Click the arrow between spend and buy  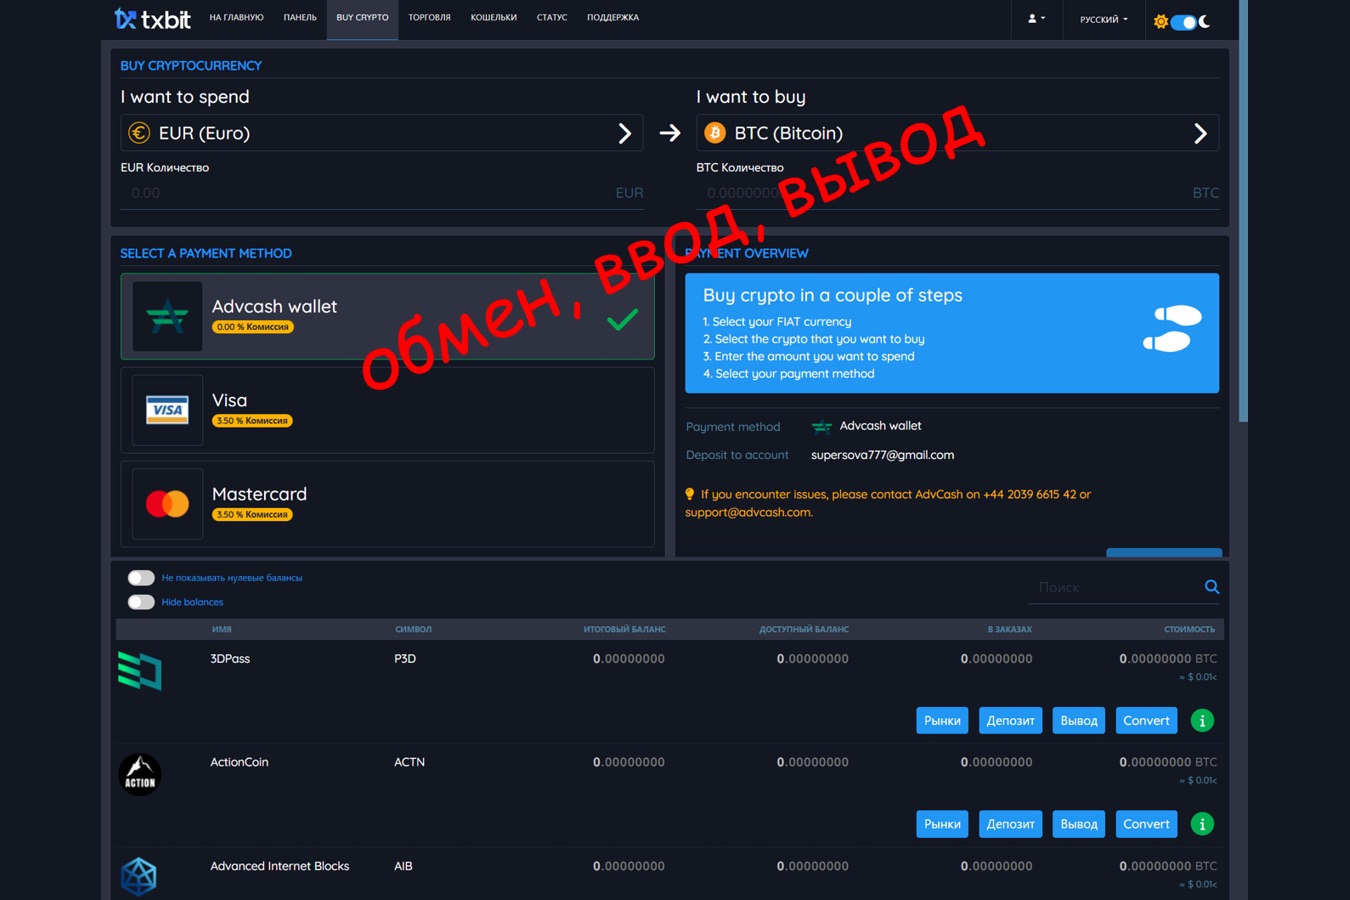670,133
